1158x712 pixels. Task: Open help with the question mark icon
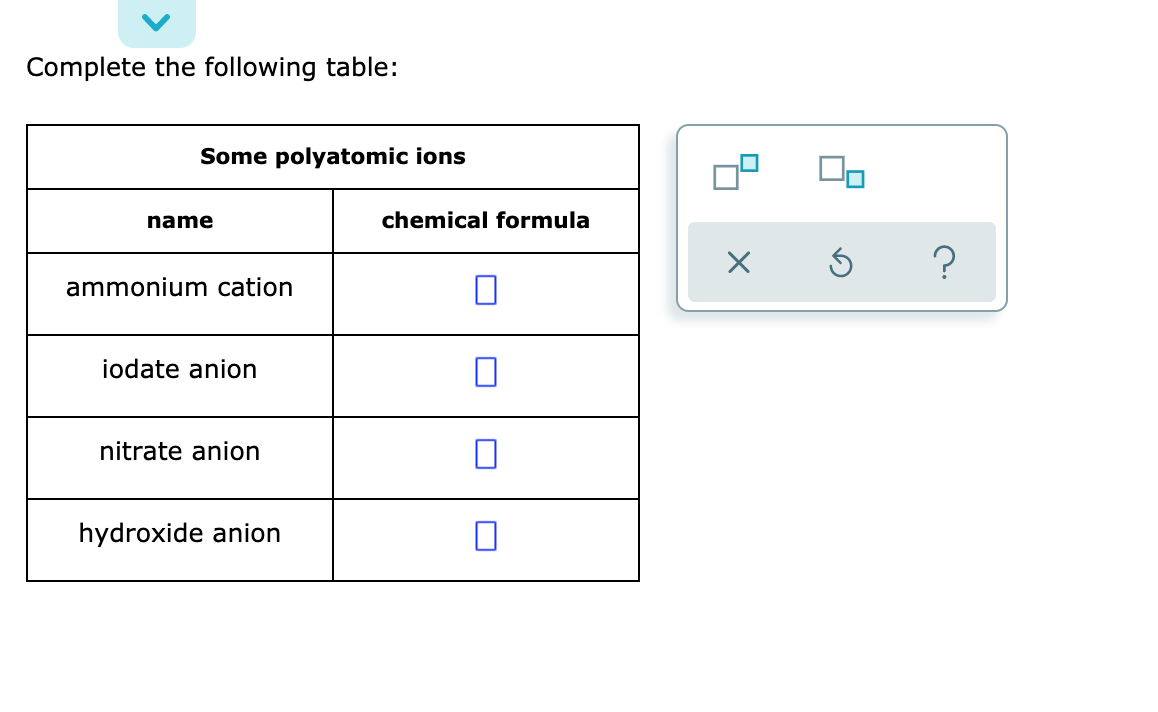945,262
